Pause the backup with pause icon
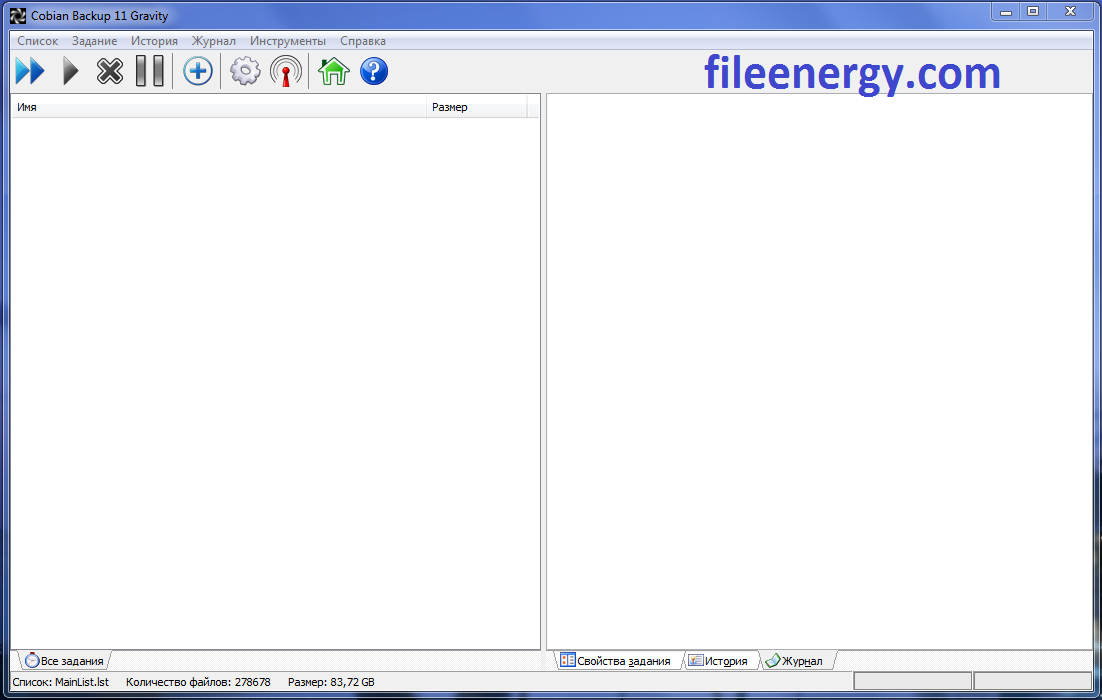This screenshot has height=700, width=1102. (150, 71)
